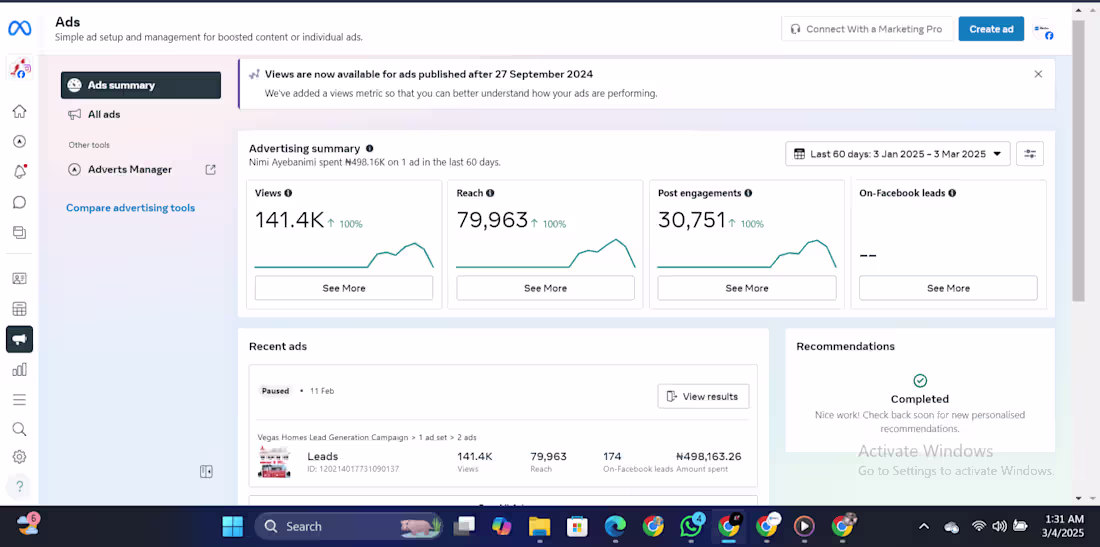Image resolution: width=1100 pixels, height=547 pixels.
Task: Click the Meta logo icon
Action: point(19,29)
